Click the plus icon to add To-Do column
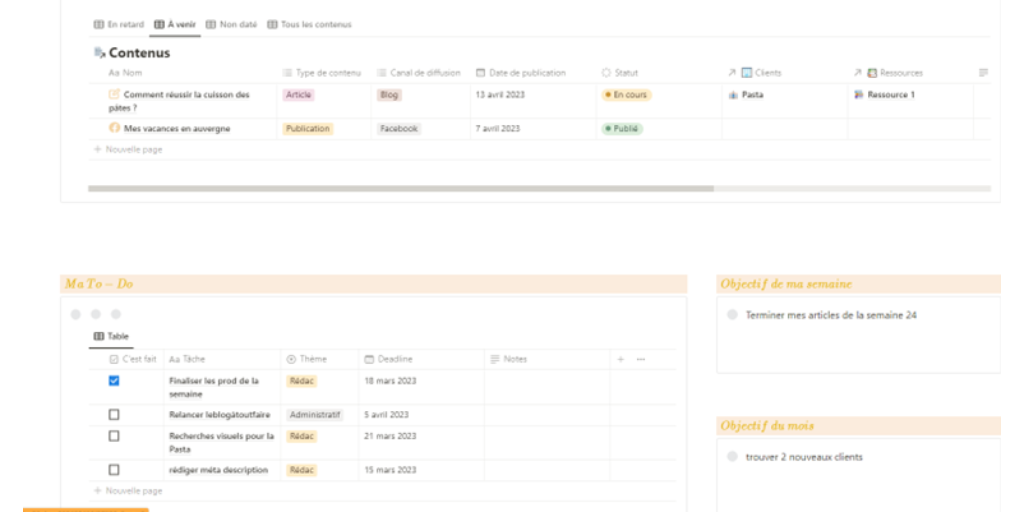This screenshot has width=1024, height=512. coord(620,358)
